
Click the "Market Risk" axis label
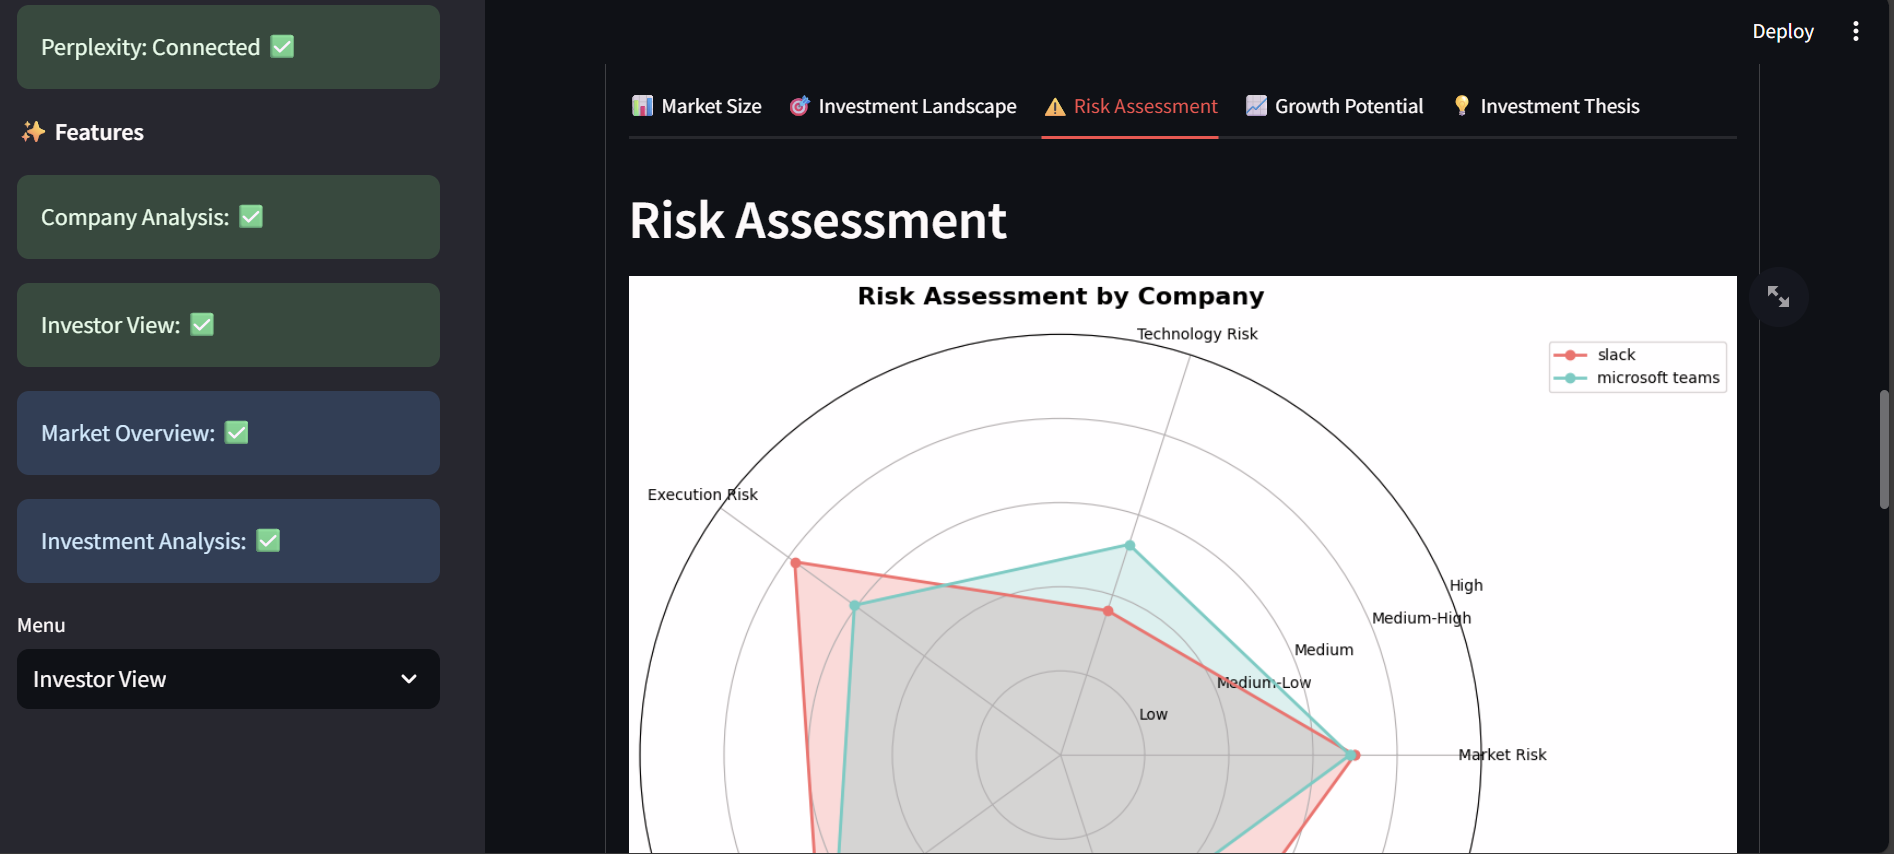pyautogui.click(x=1502, y=754)
